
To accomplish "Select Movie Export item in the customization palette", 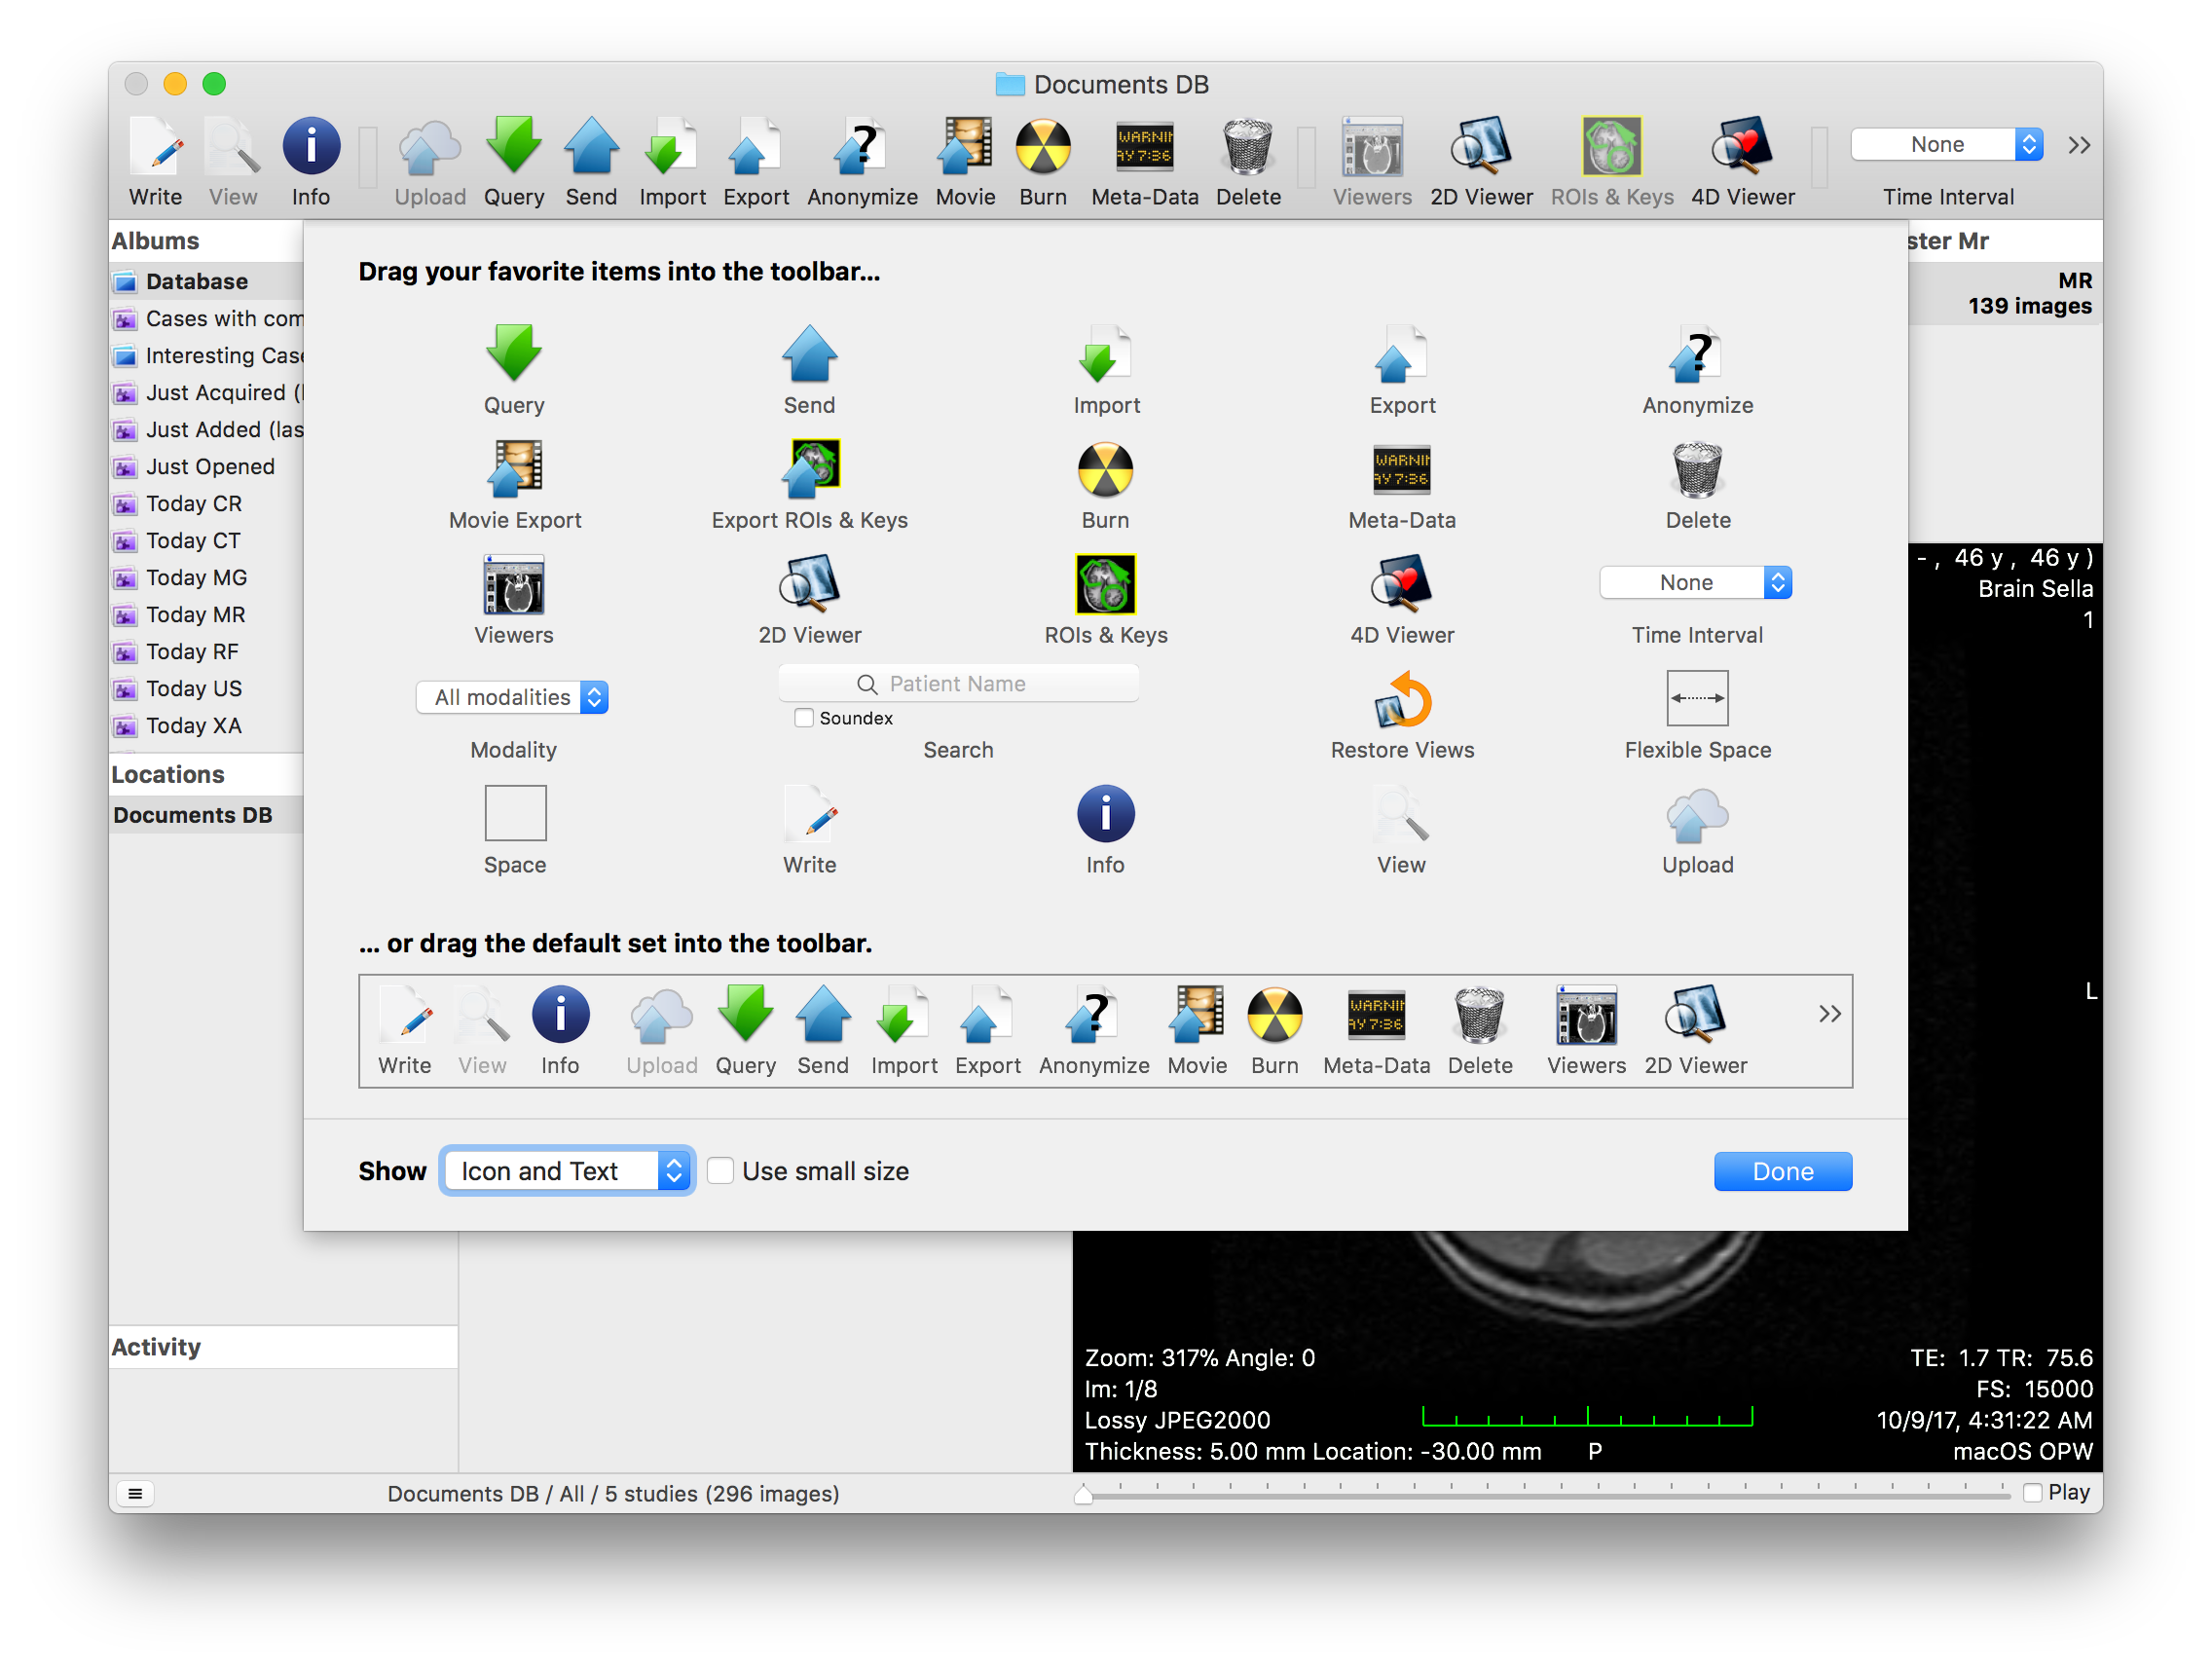I will 515,485.
